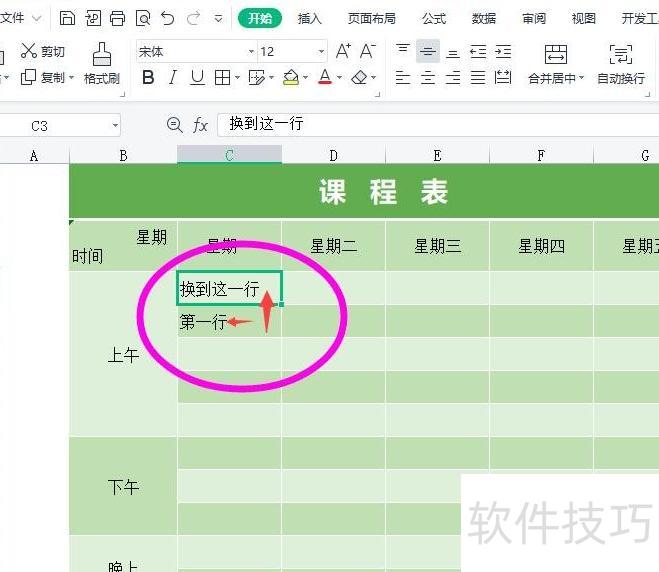Open the 数据 (Data) tab
This screenshot has width=659, height=572.
click(x=484, y=18)
